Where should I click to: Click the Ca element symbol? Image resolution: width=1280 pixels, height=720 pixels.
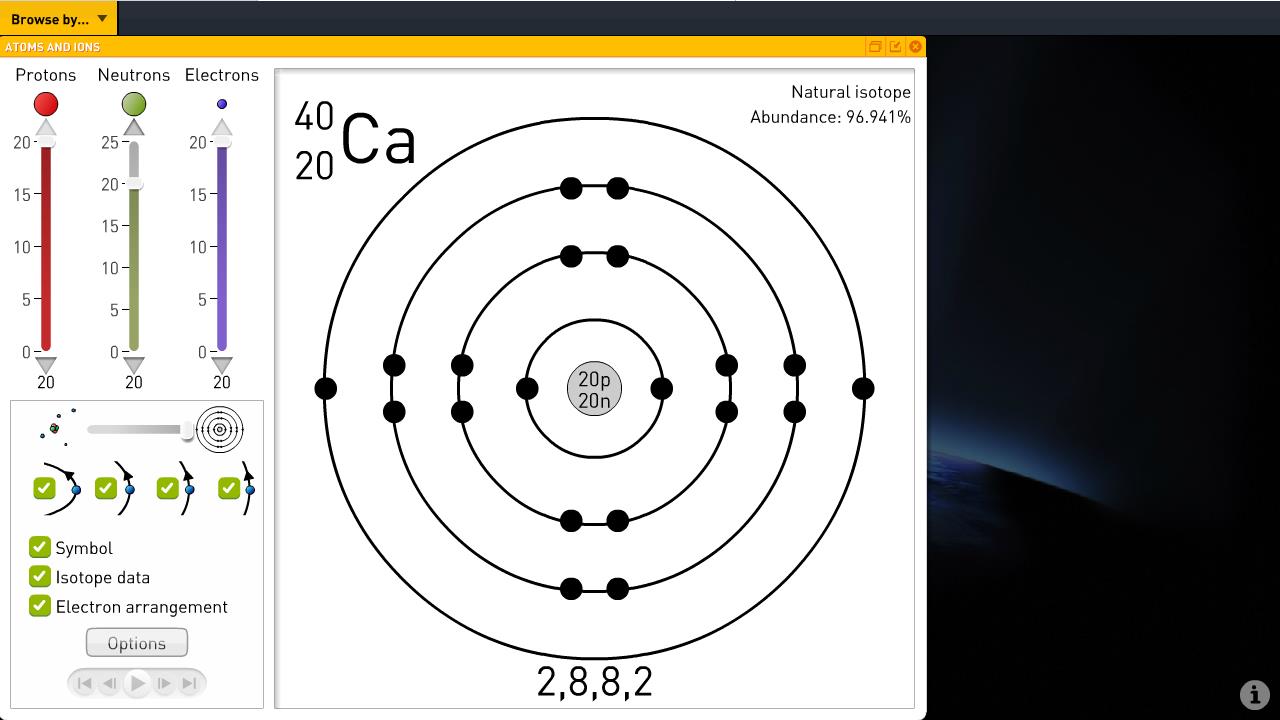click(x=378, y=139)
